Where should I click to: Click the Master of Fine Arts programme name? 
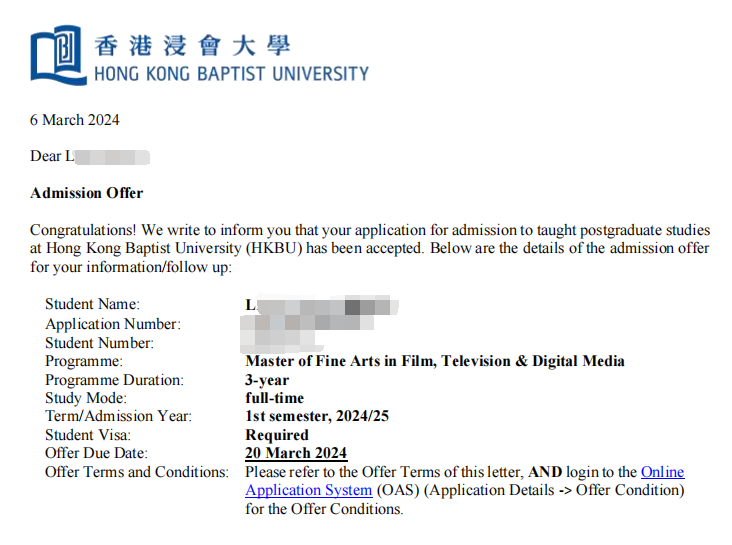click(x=435, y=361)
